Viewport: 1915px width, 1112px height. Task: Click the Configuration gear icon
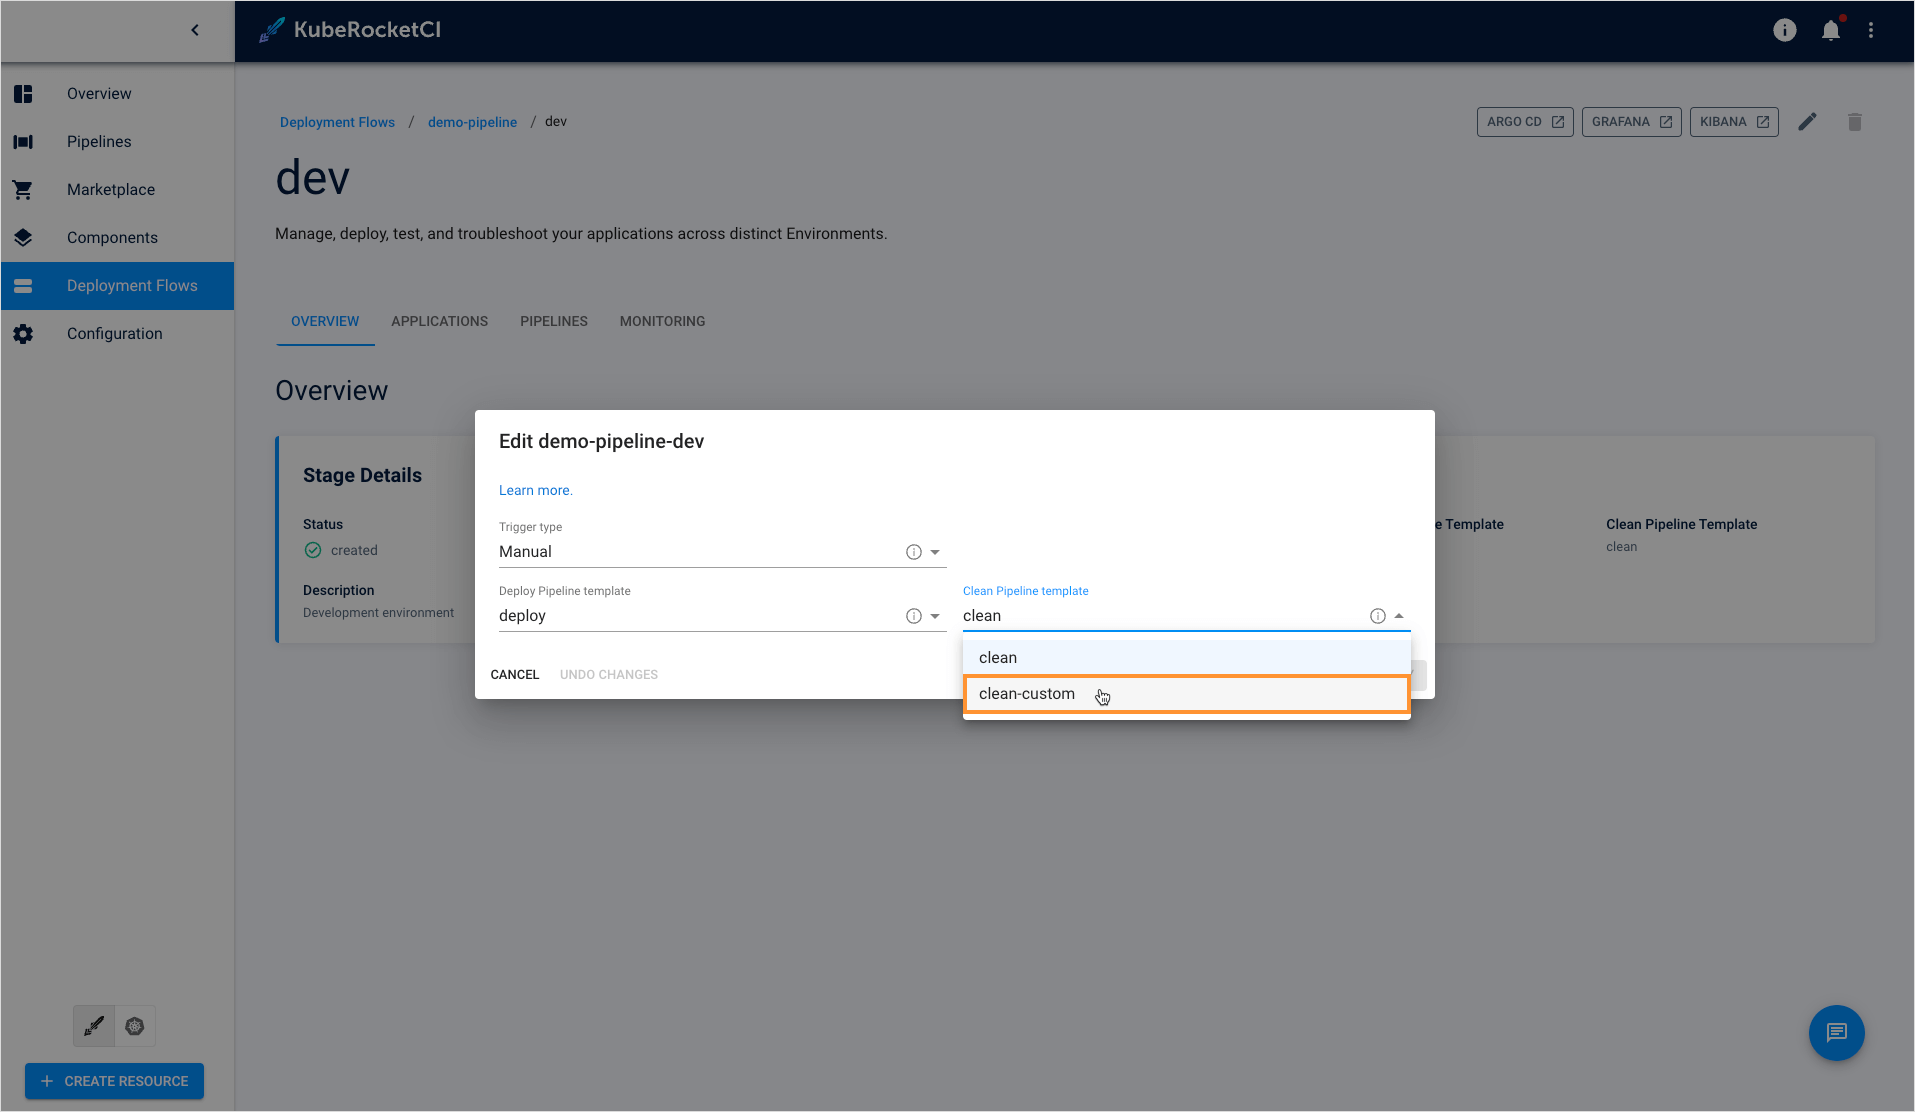[23, 333]
